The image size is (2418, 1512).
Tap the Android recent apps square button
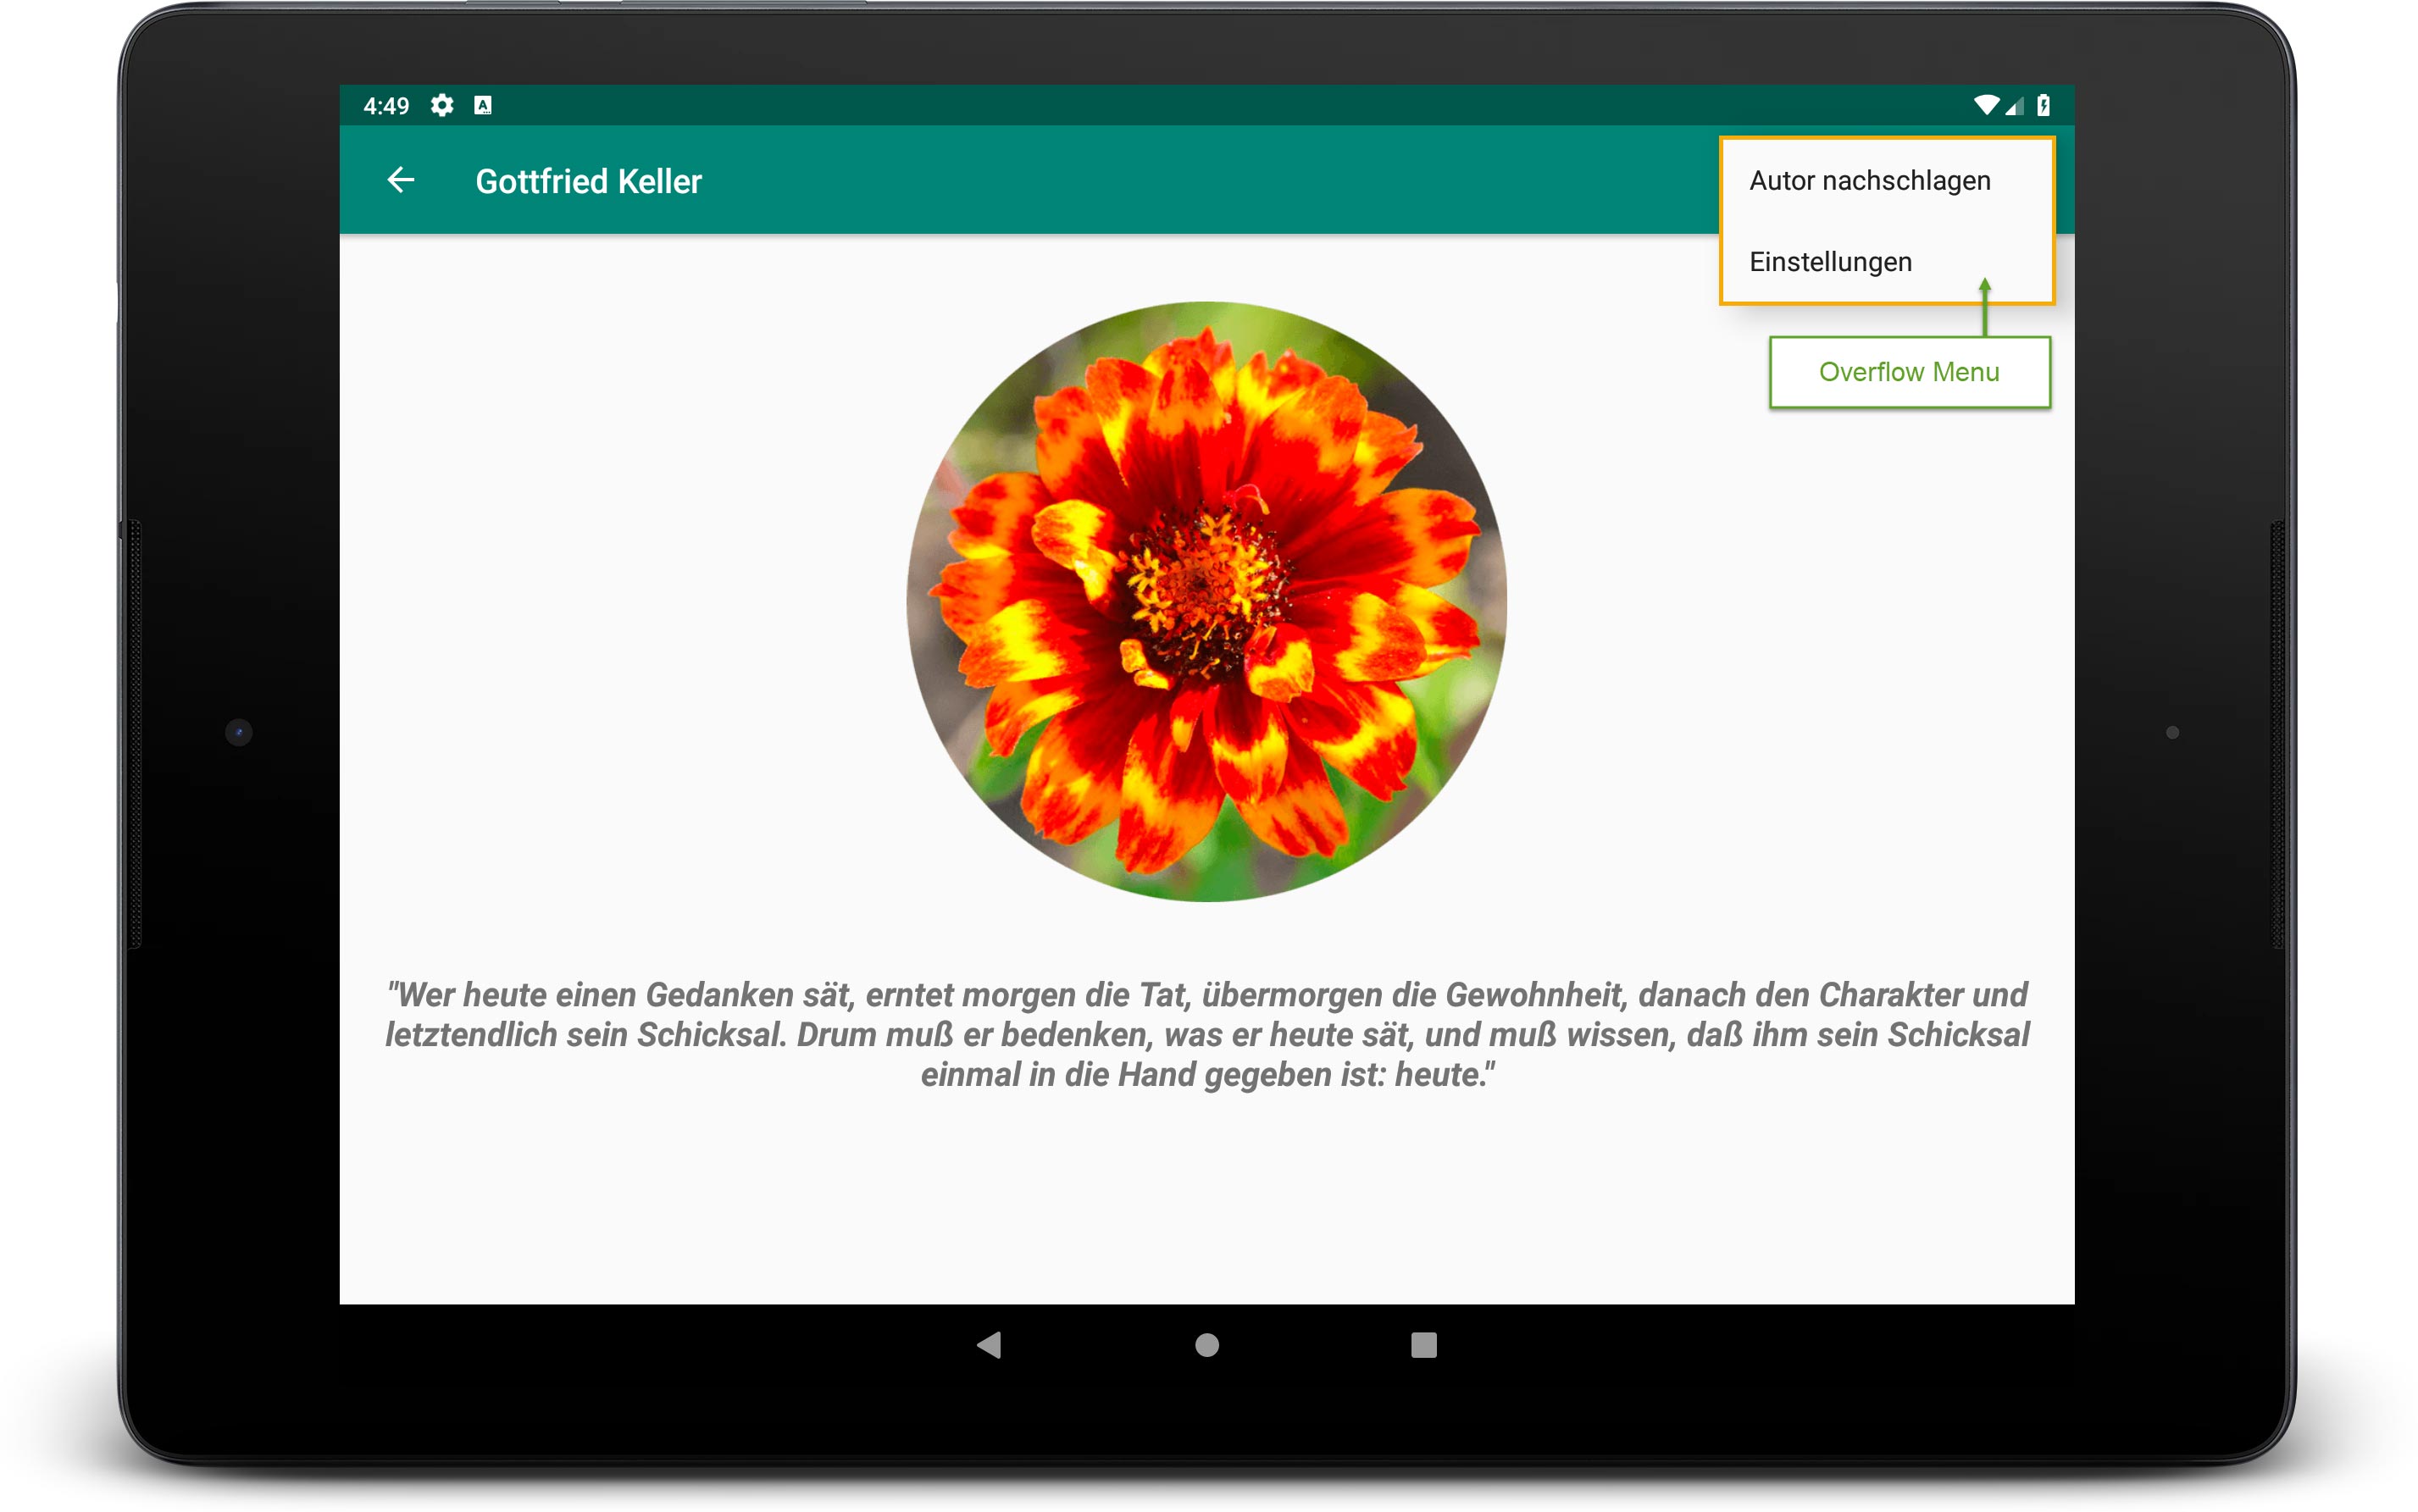[x=1424, y=1345]
